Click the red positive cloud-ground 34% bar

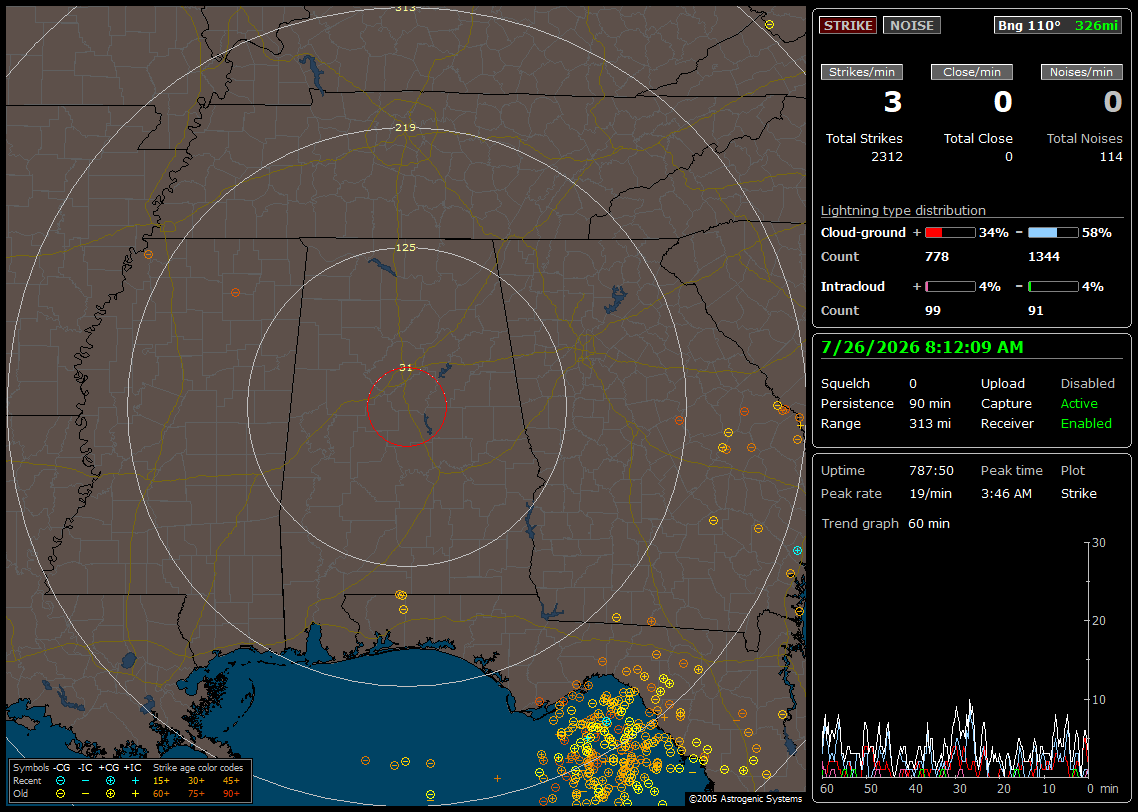coord(950,233)
